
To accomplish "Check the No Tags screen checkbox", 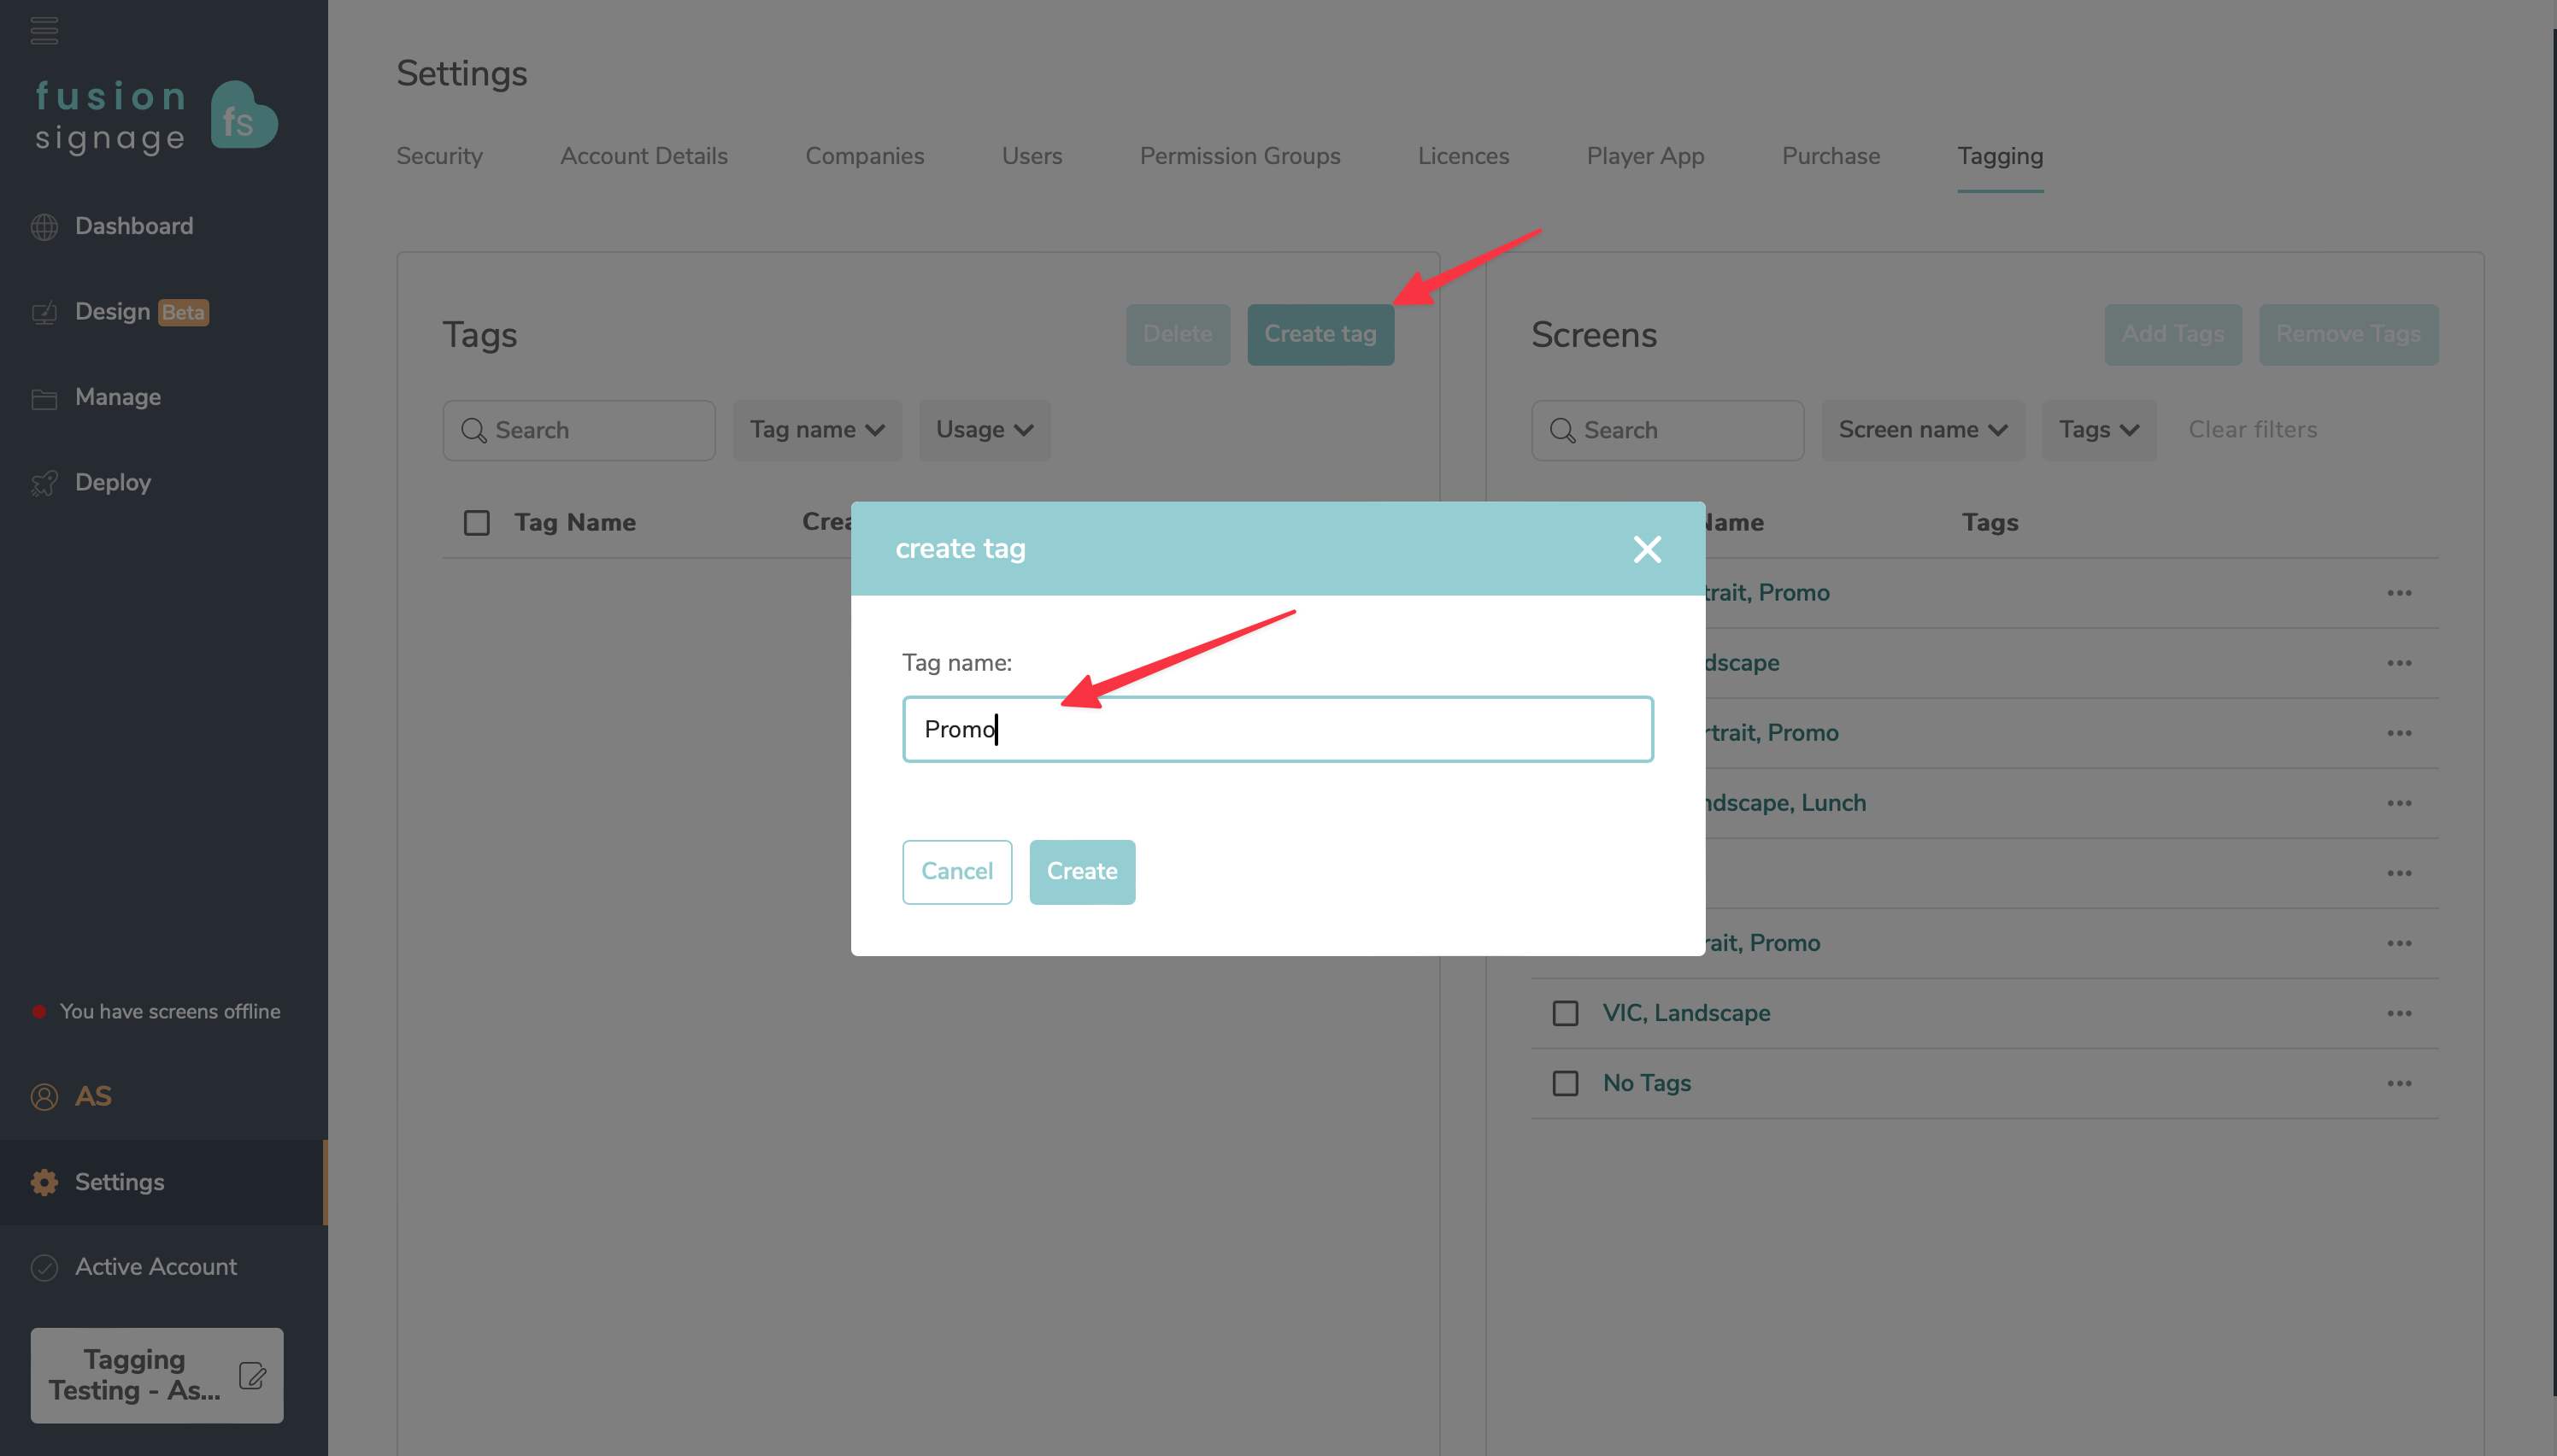I will [x=1565, y=1083].
